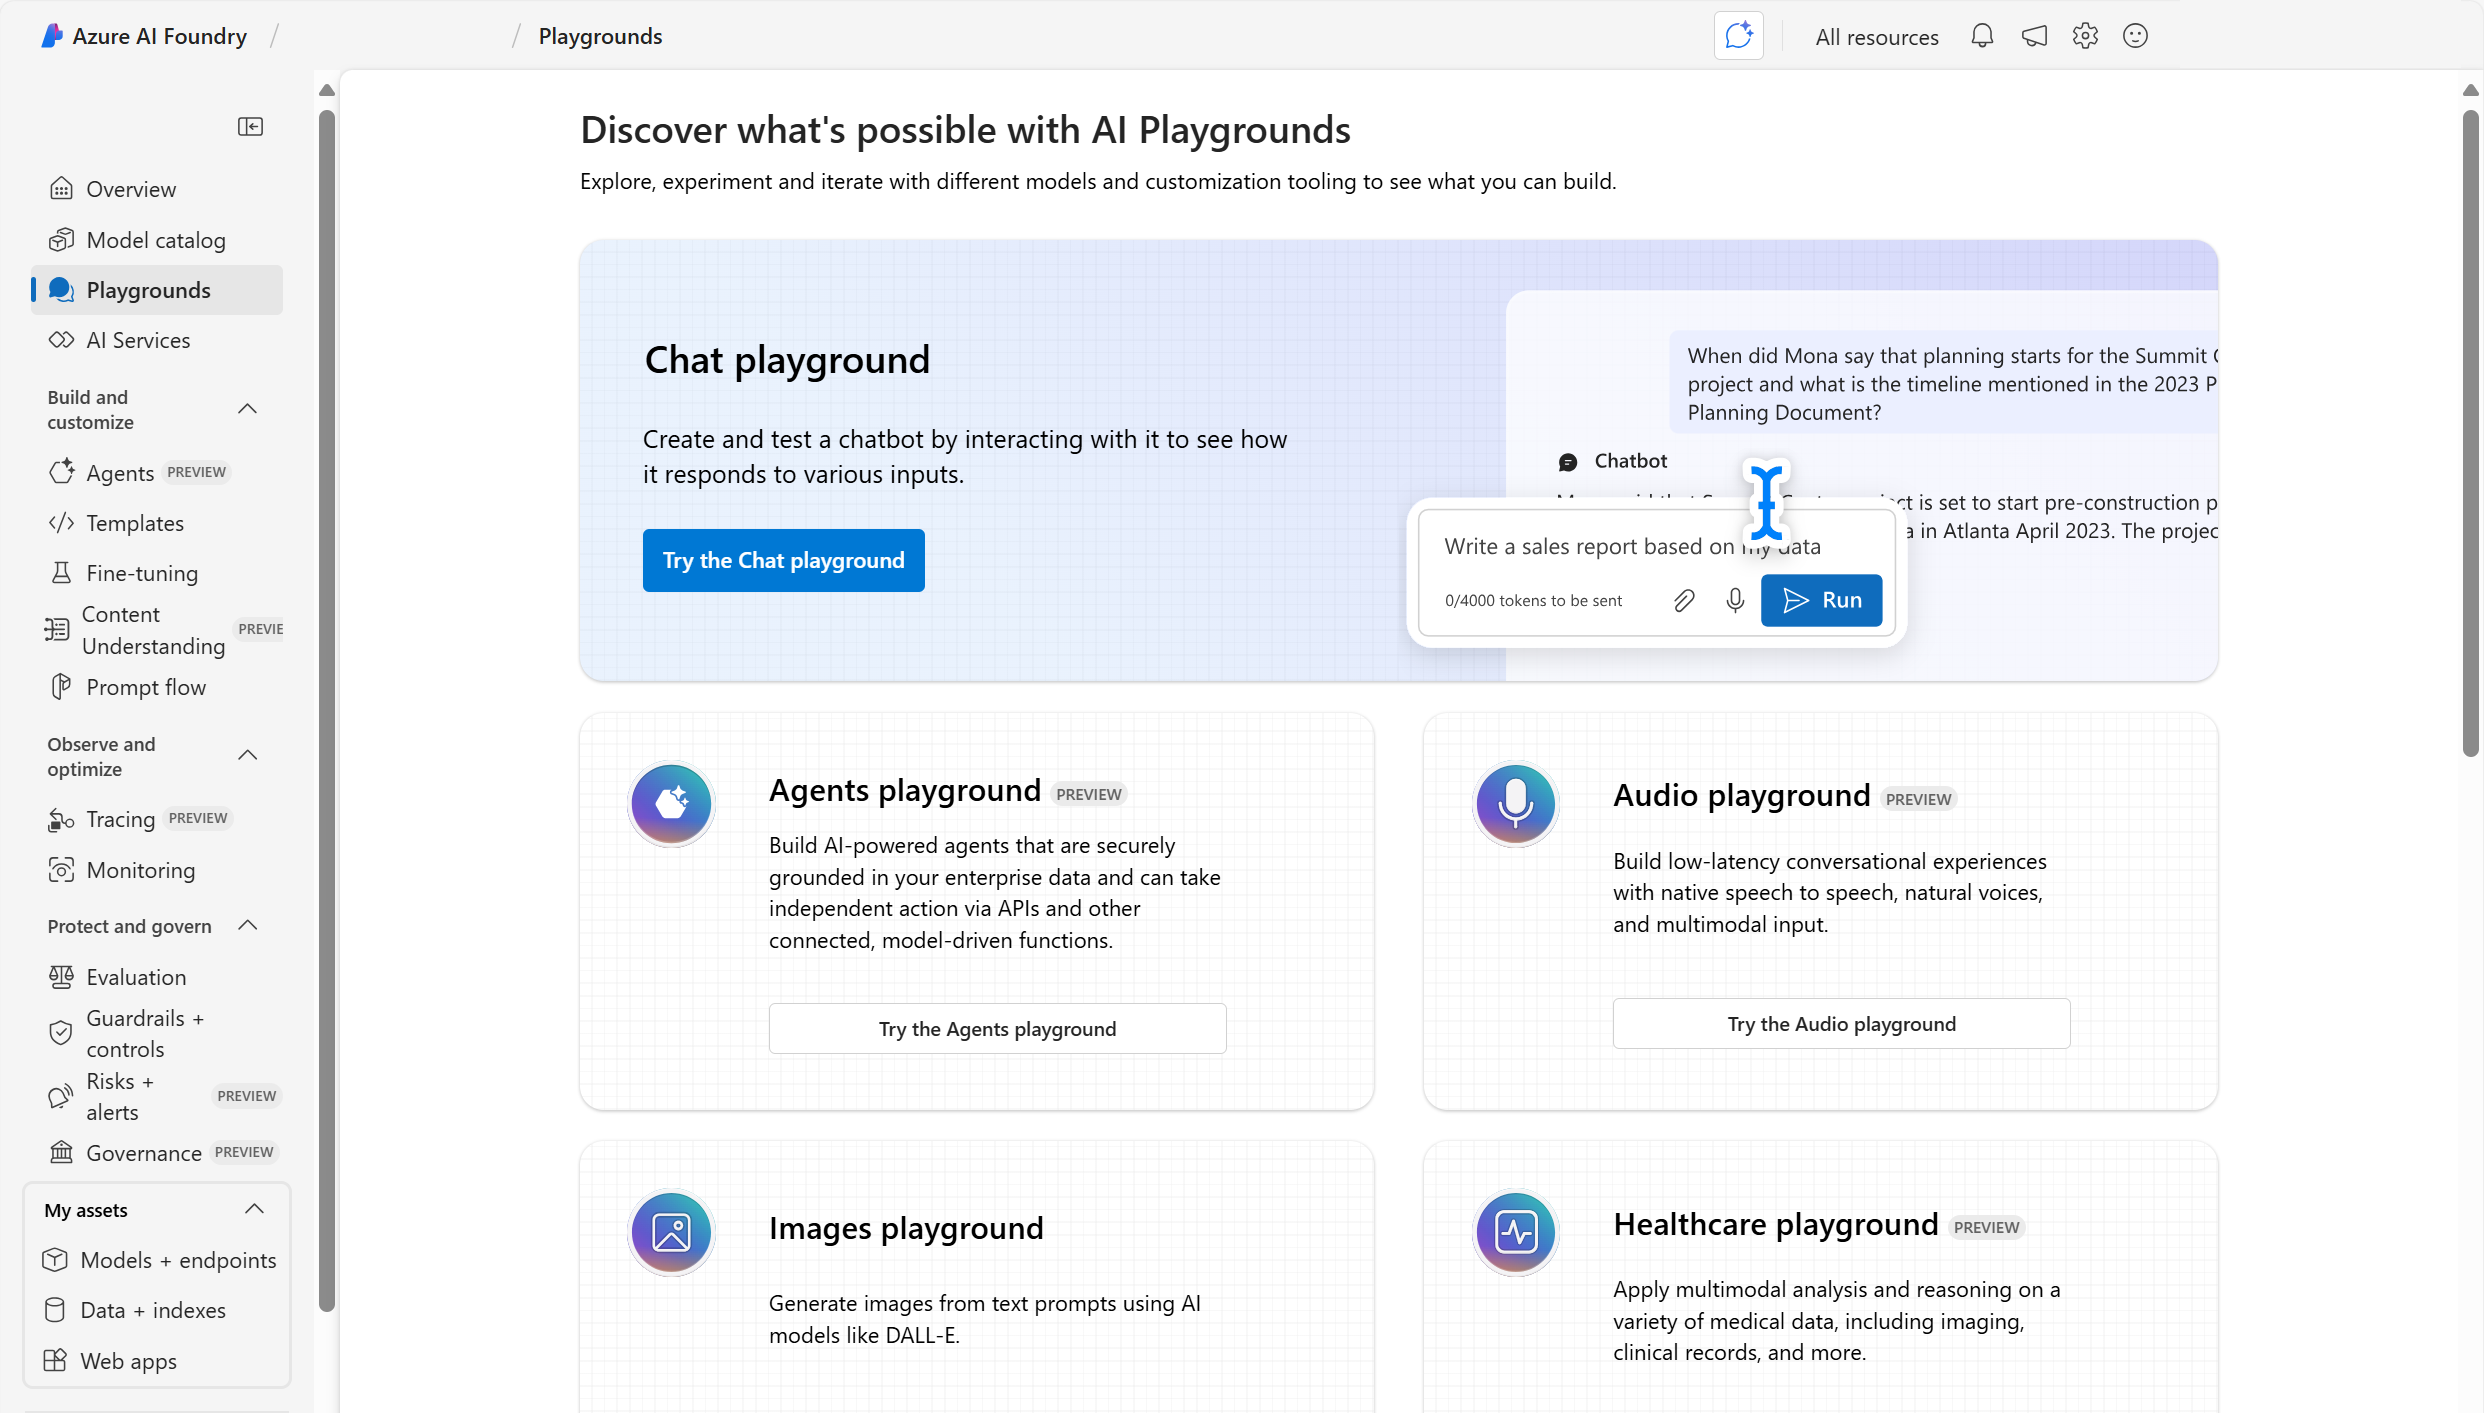Click the Agents sparkle icon in sidebar
The height and width of the screenshot is (1413, 2484).
pyautogui.click(x=61, y=471)
